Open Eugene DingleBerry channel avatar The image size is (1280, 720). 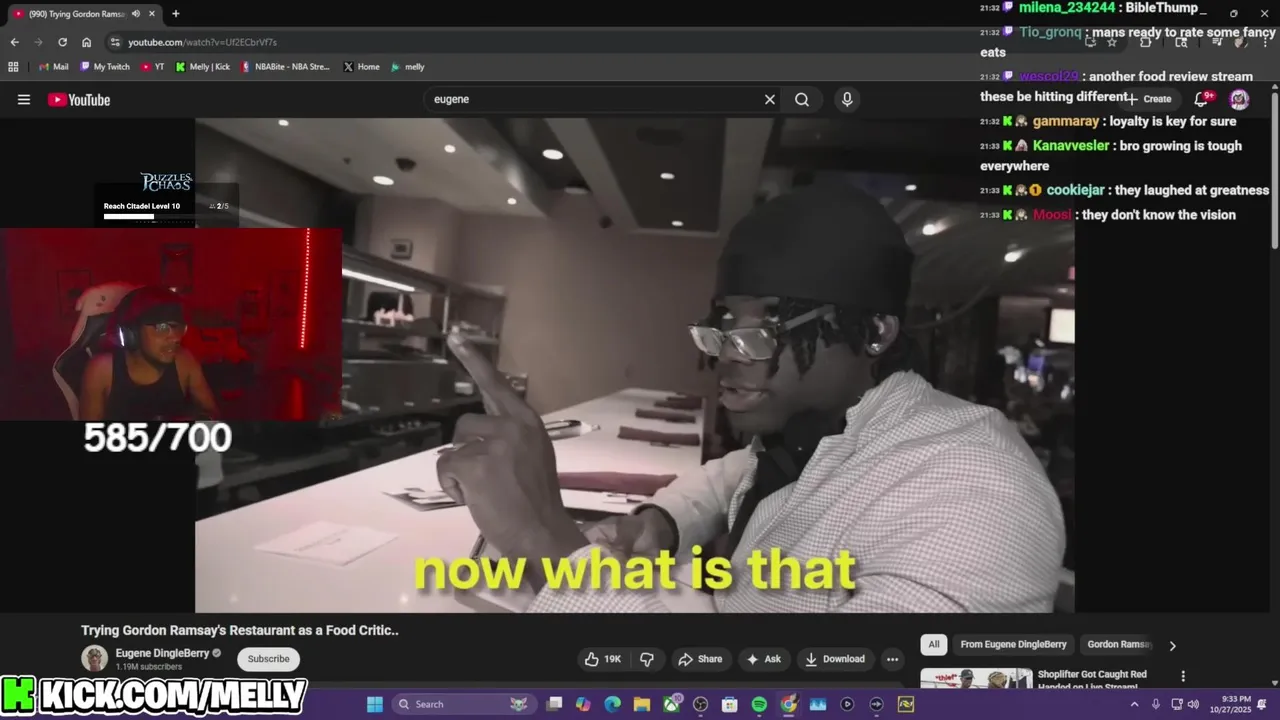95,658
